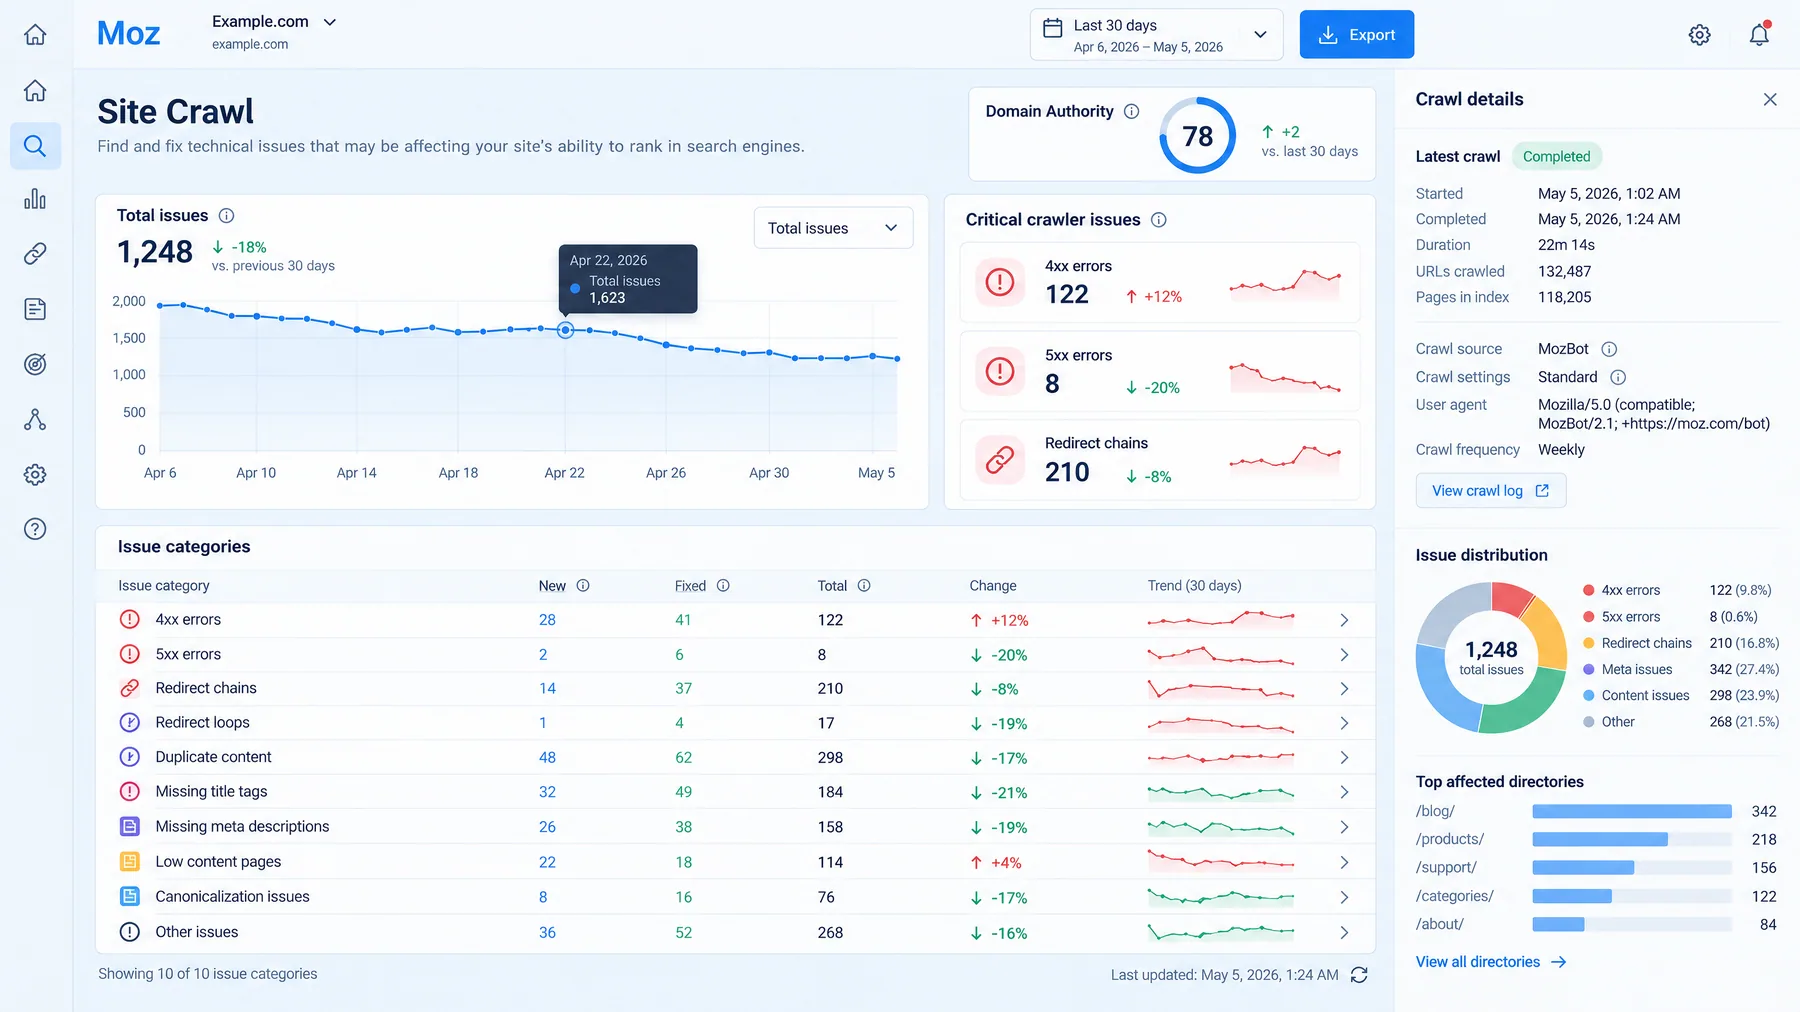Open the link icon in sidebar
The width and height of the screenshot is (1800, 1012).
(x=35, y=254)
